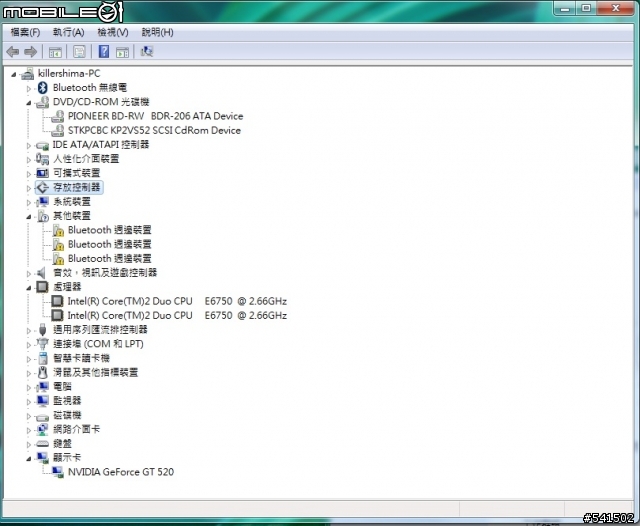Click the action pane toolbar icon

(x=122, y=52)
